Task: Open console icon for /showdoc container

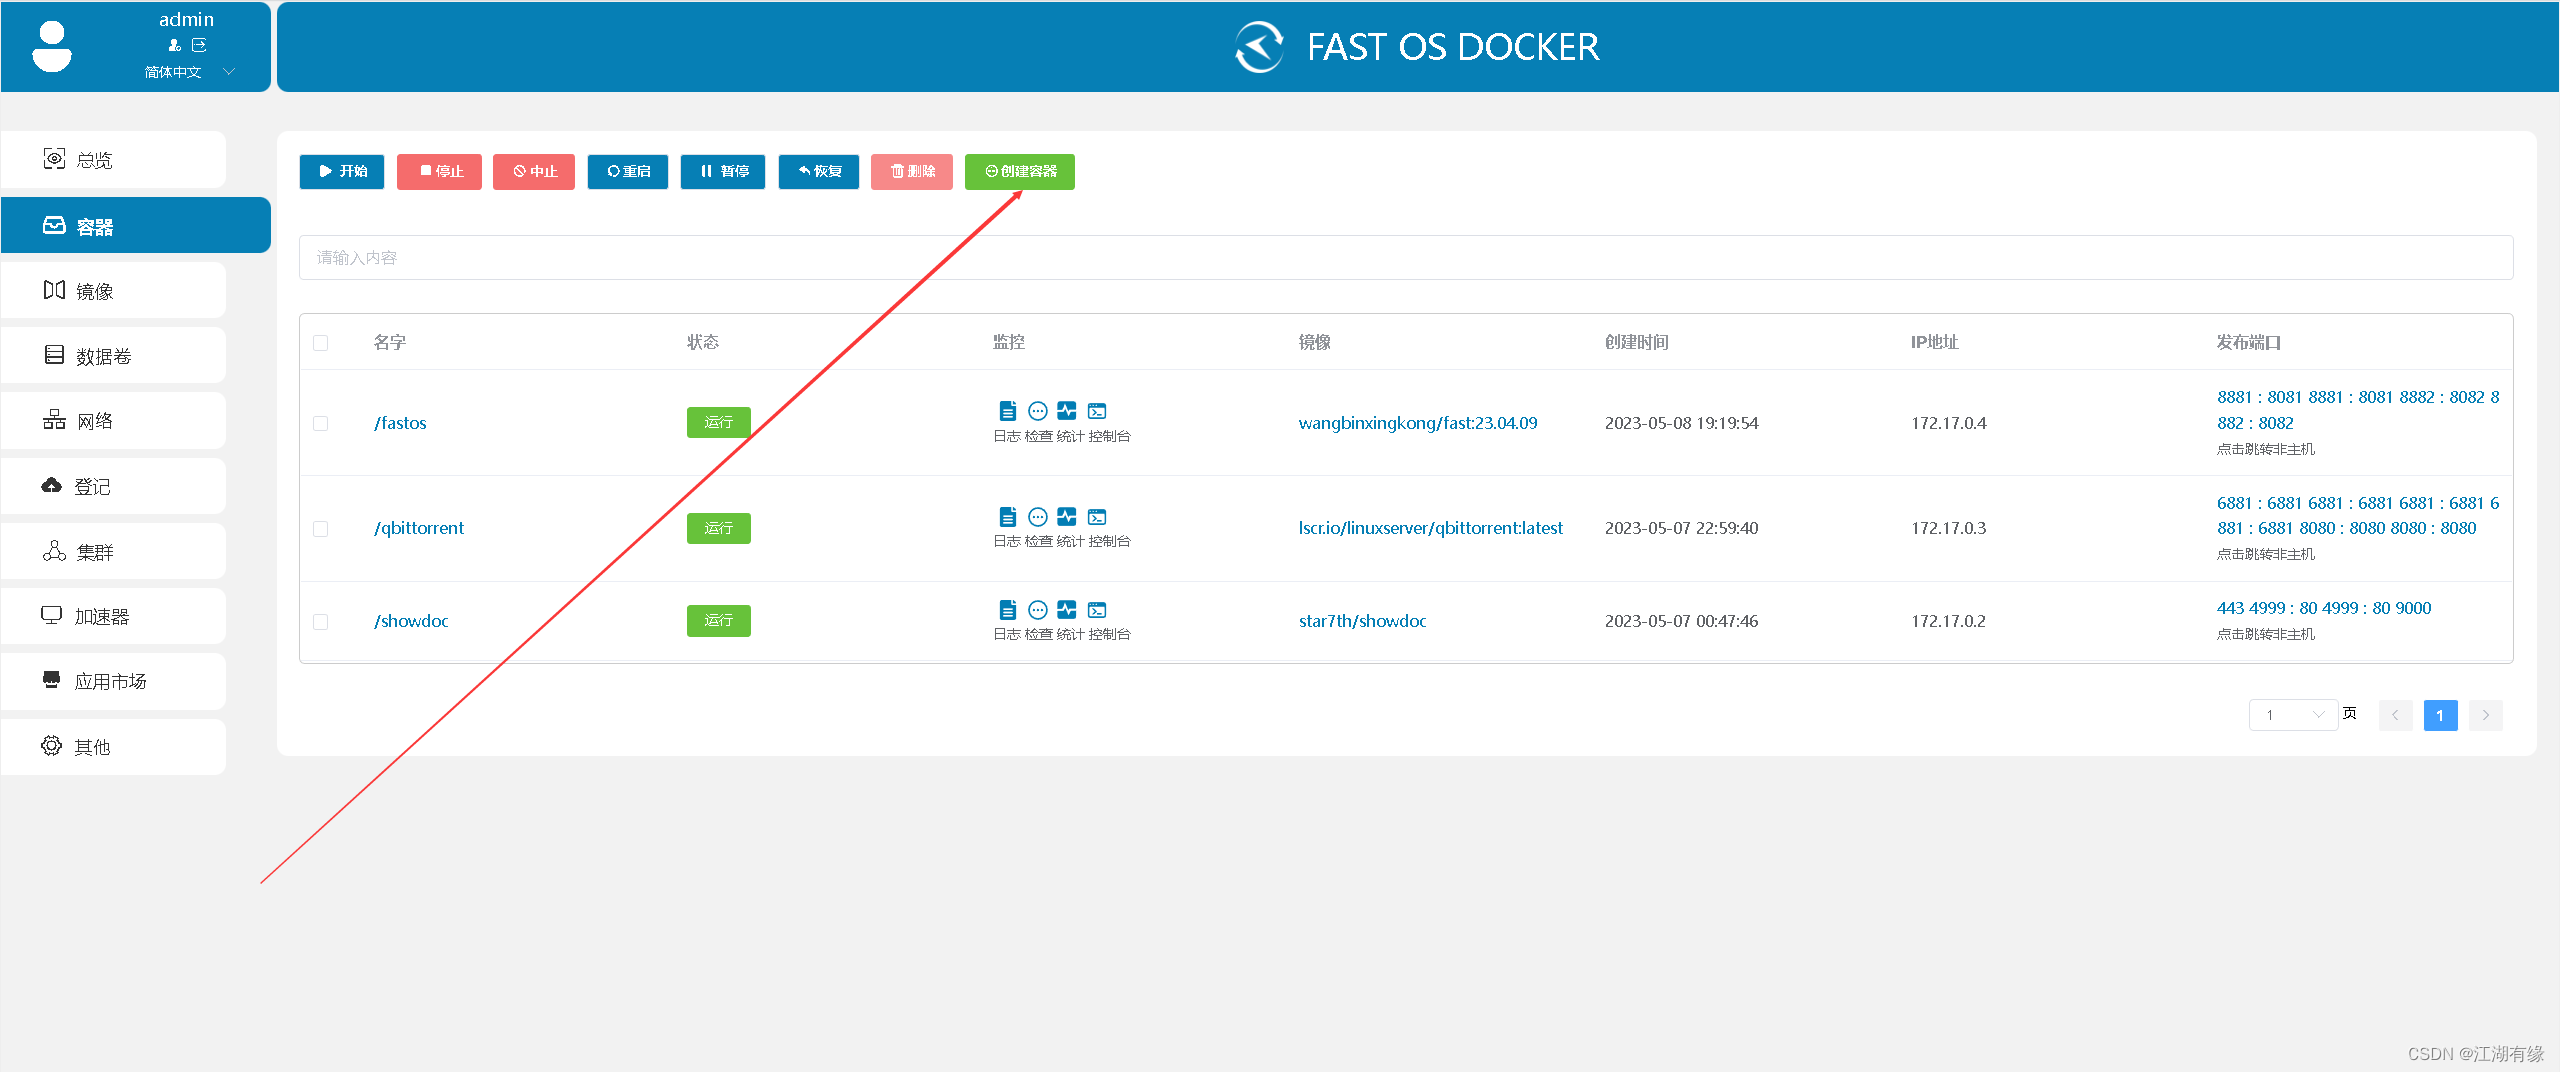Action: pos(1097,610)
